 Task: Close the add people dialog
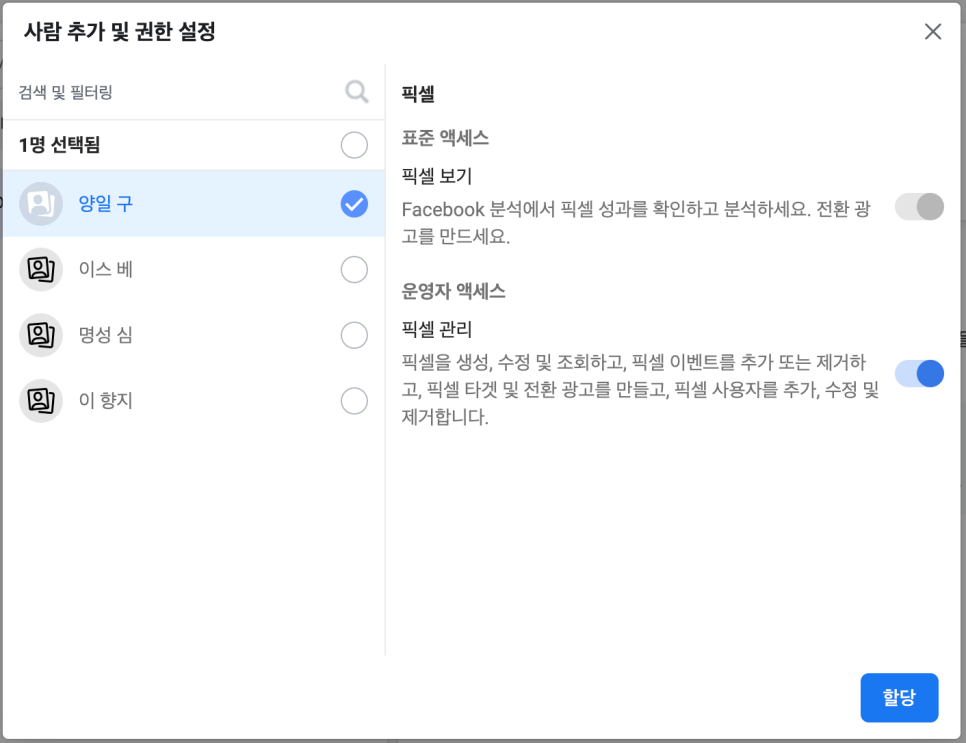tap(933, 31)
